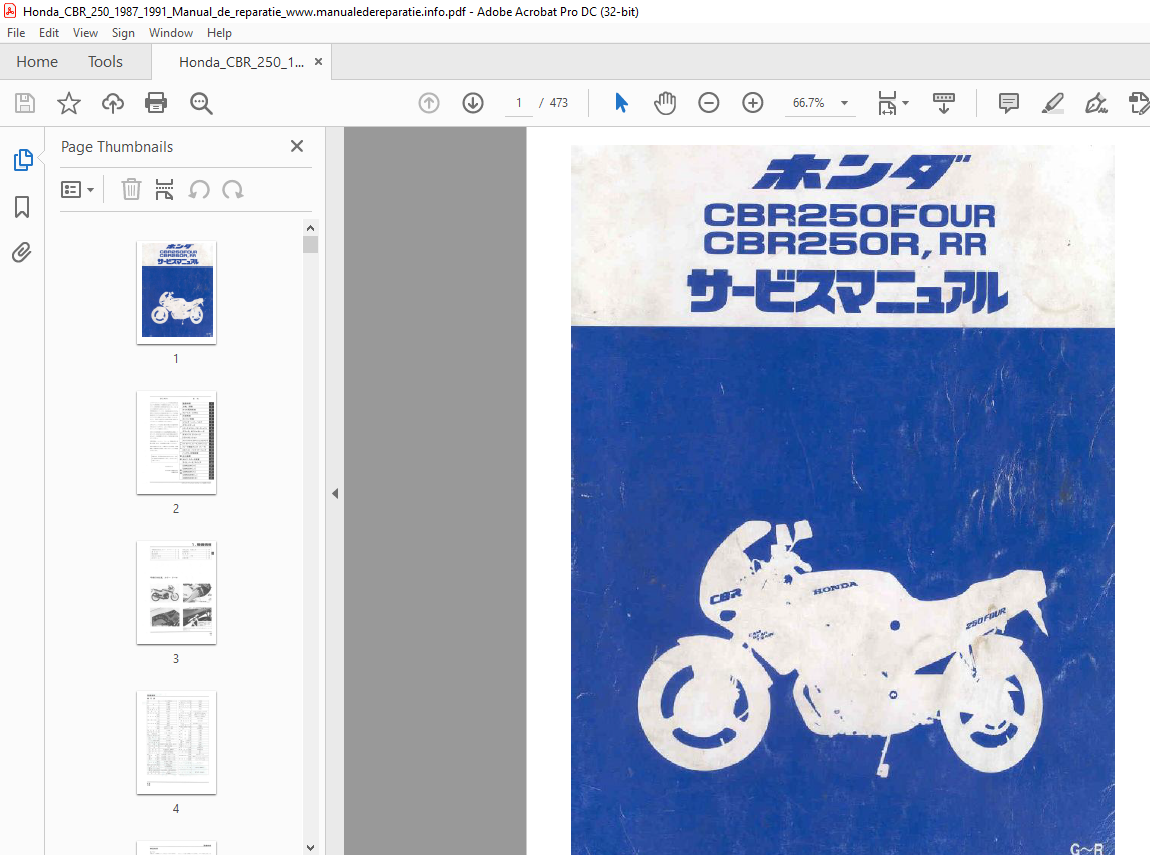Open the View menu
The width and height of the screenshot is (1150, 855).
(85, 33)
